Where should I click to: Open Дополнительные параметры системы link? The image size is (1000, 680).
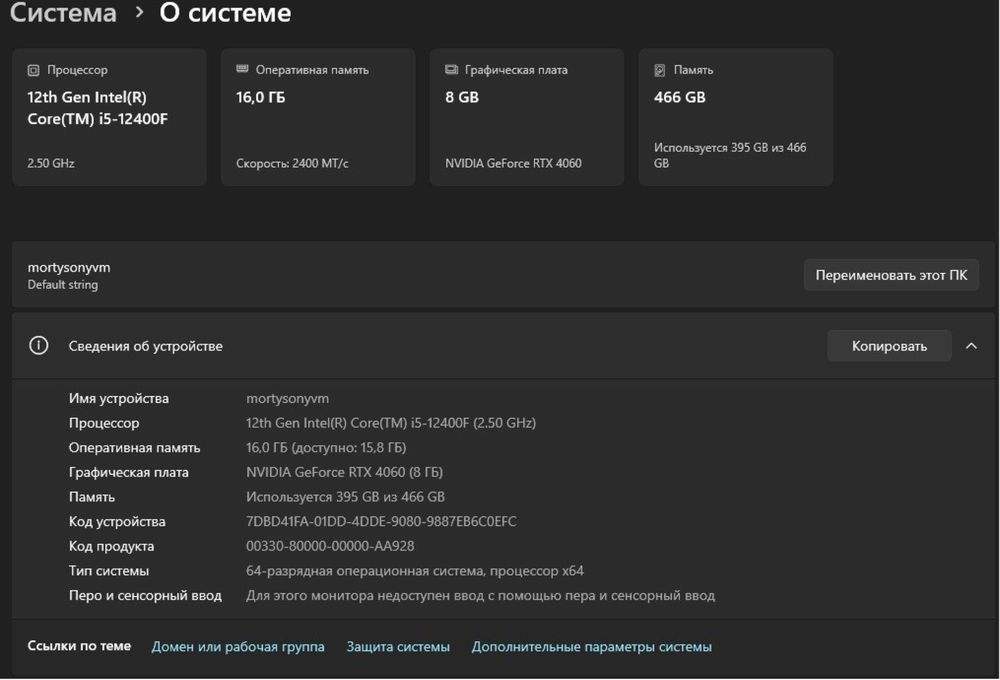[x=591, y=646]
